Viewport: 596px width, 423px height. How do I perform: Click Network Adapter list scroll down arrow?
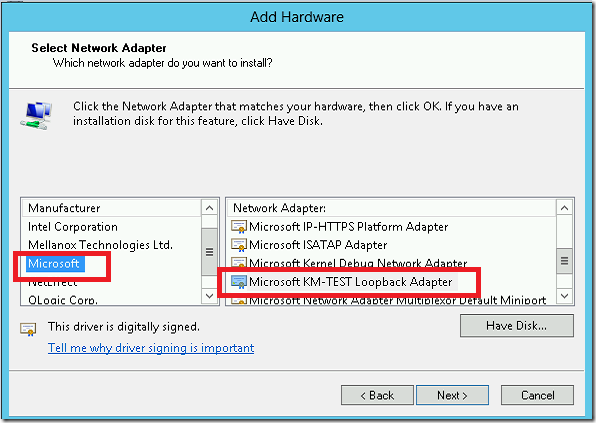tap(564, 296)
